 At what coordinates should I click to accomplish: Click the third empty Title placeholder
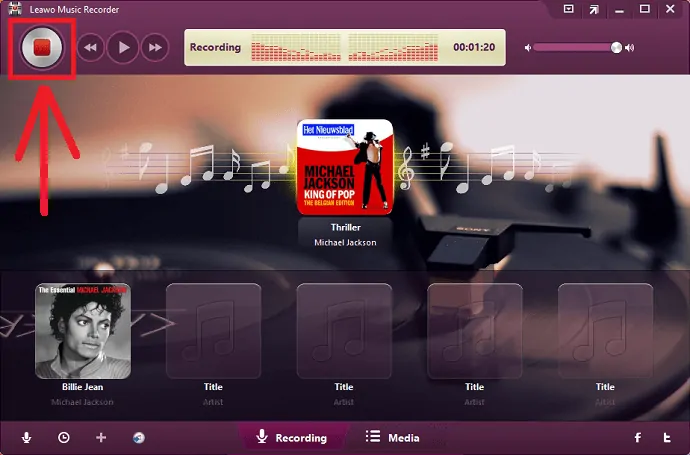(x=344, y=331)
